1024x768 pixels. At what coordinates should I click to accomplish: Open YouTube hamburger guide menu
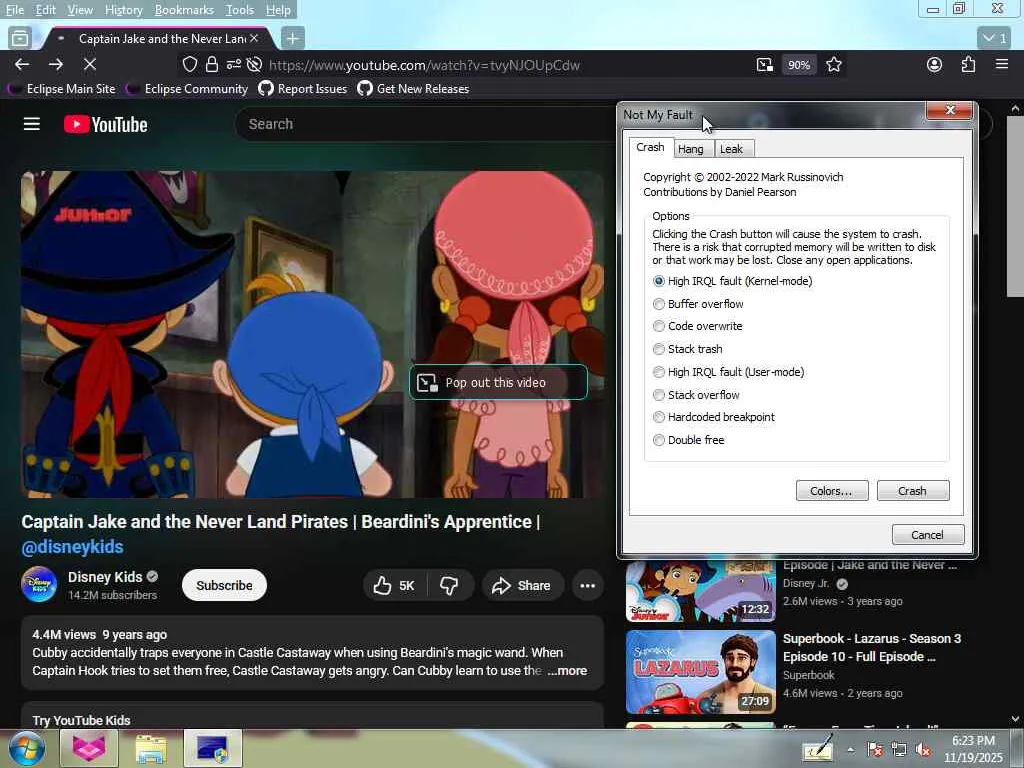click(x=32, y=124)
